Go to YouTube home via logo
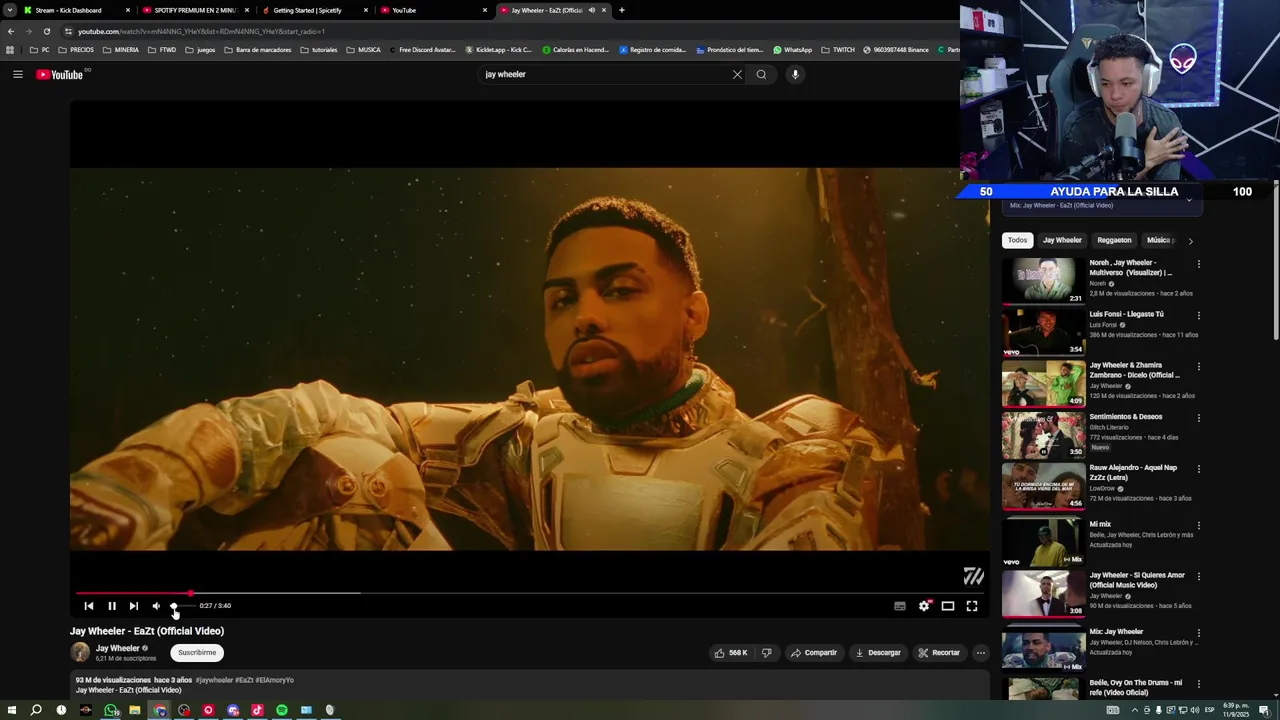The width and height of the screenshot is (1280, 720). (x=60, y=74)
